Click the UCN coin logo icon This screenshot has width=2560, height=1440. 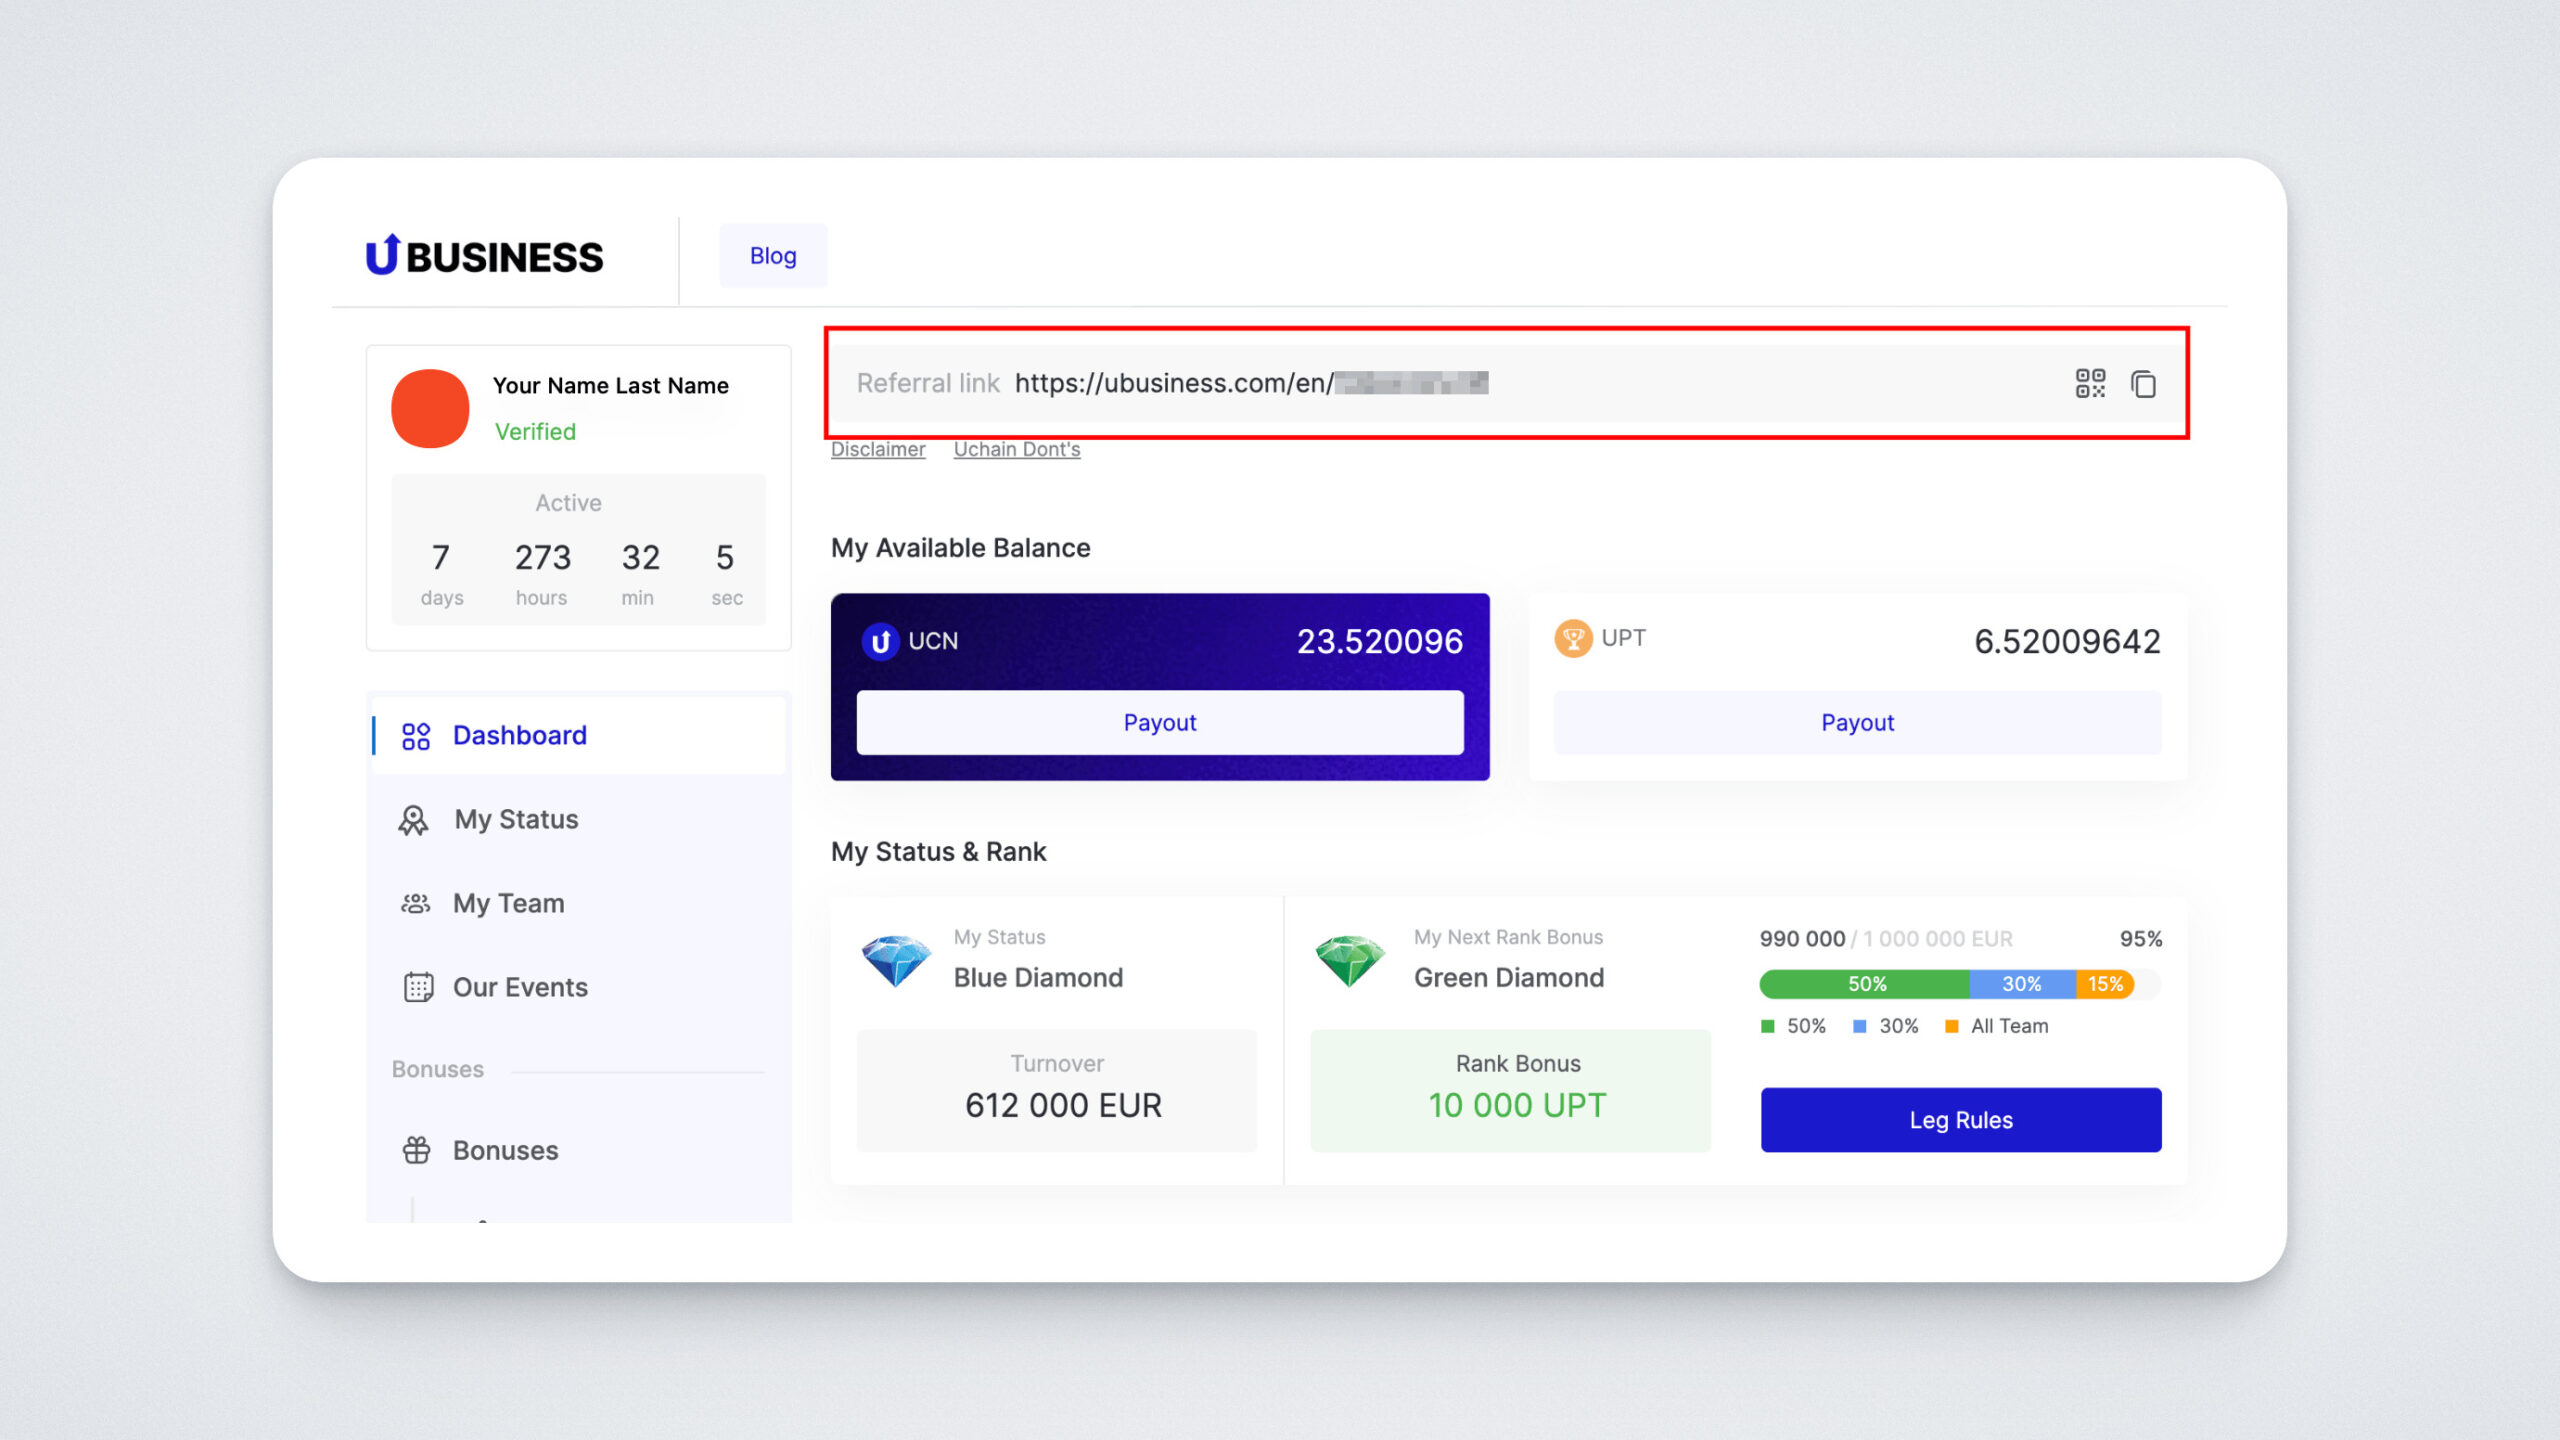pos(880,641)
